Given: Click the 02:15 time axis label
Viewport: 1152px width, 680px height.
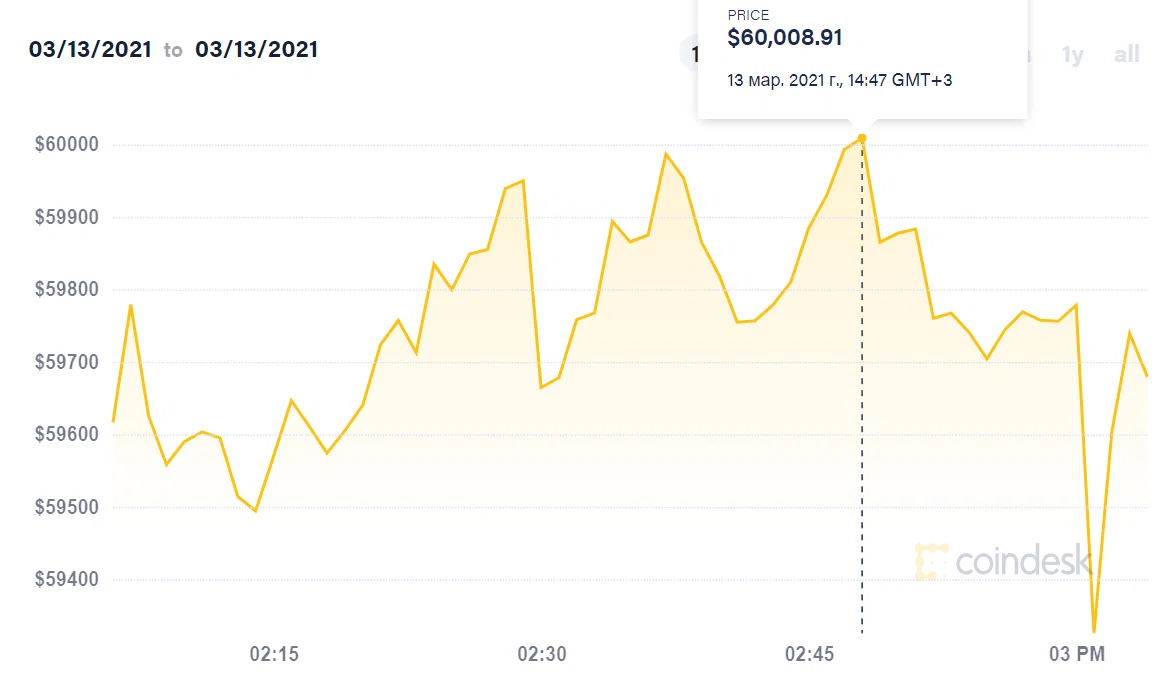Looking at the screenshot, I should click(x=274, y=655).
